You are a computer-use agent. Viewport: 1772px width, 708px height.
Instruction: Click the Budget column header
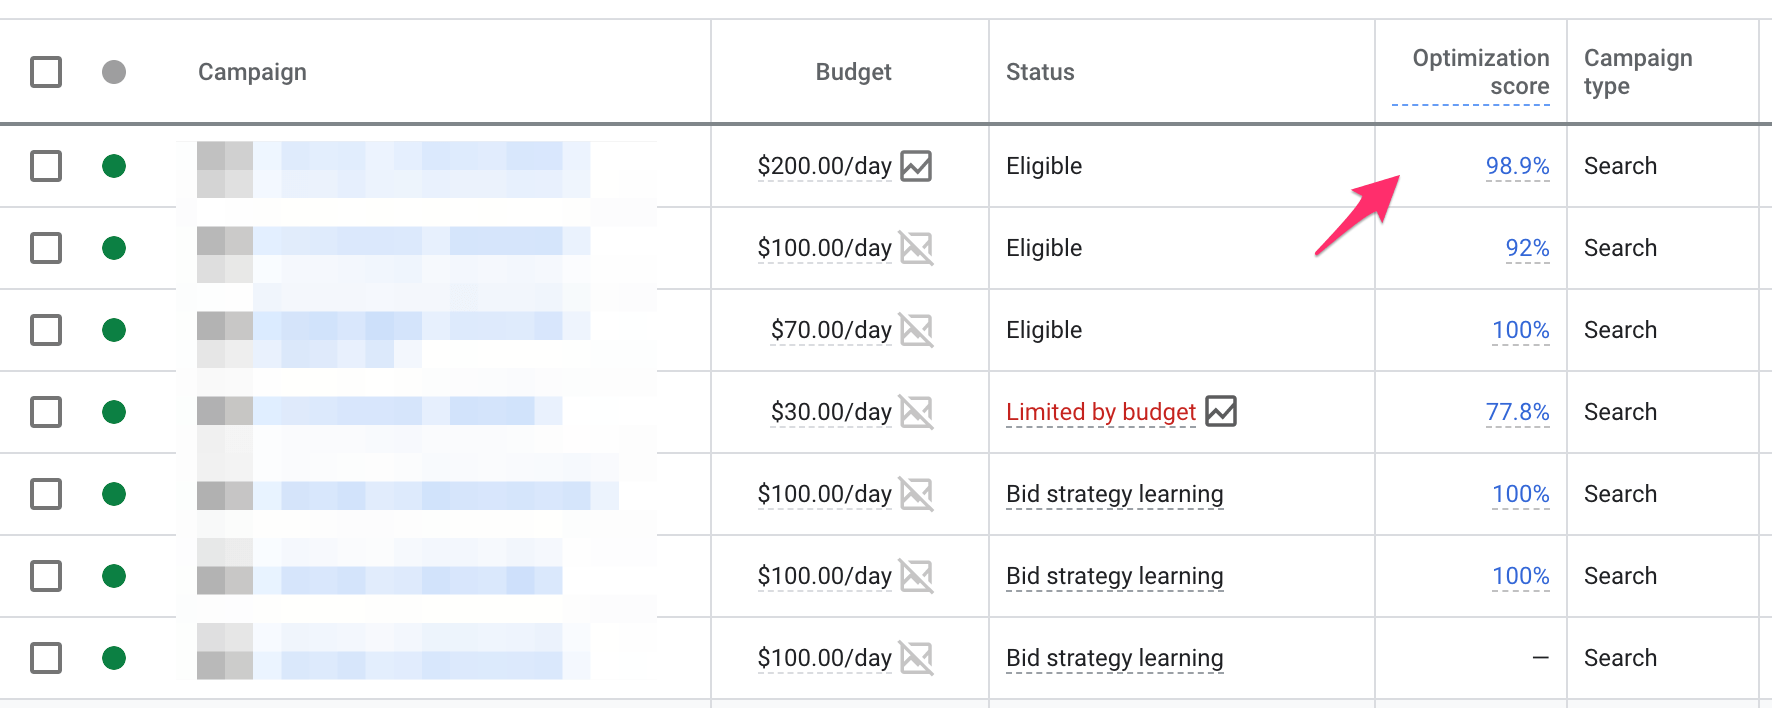coord(853,72)
